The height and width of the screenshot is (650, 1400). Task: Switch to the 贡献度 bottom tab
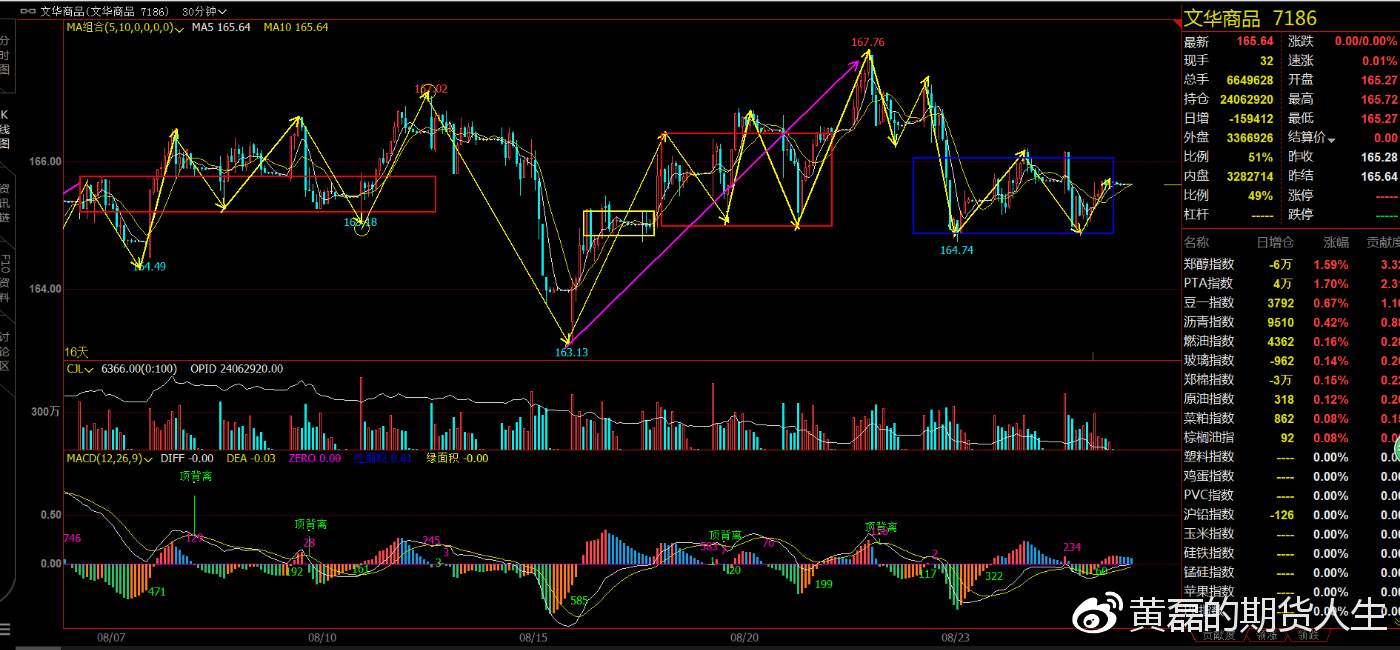tap(1218, 635)
